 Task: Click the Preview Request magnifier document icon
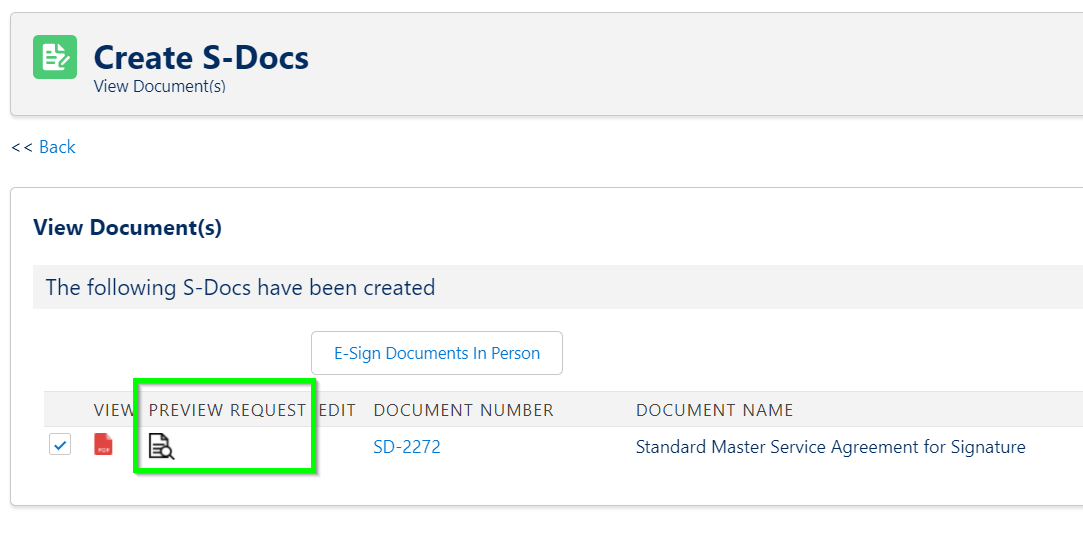[162, 447]
